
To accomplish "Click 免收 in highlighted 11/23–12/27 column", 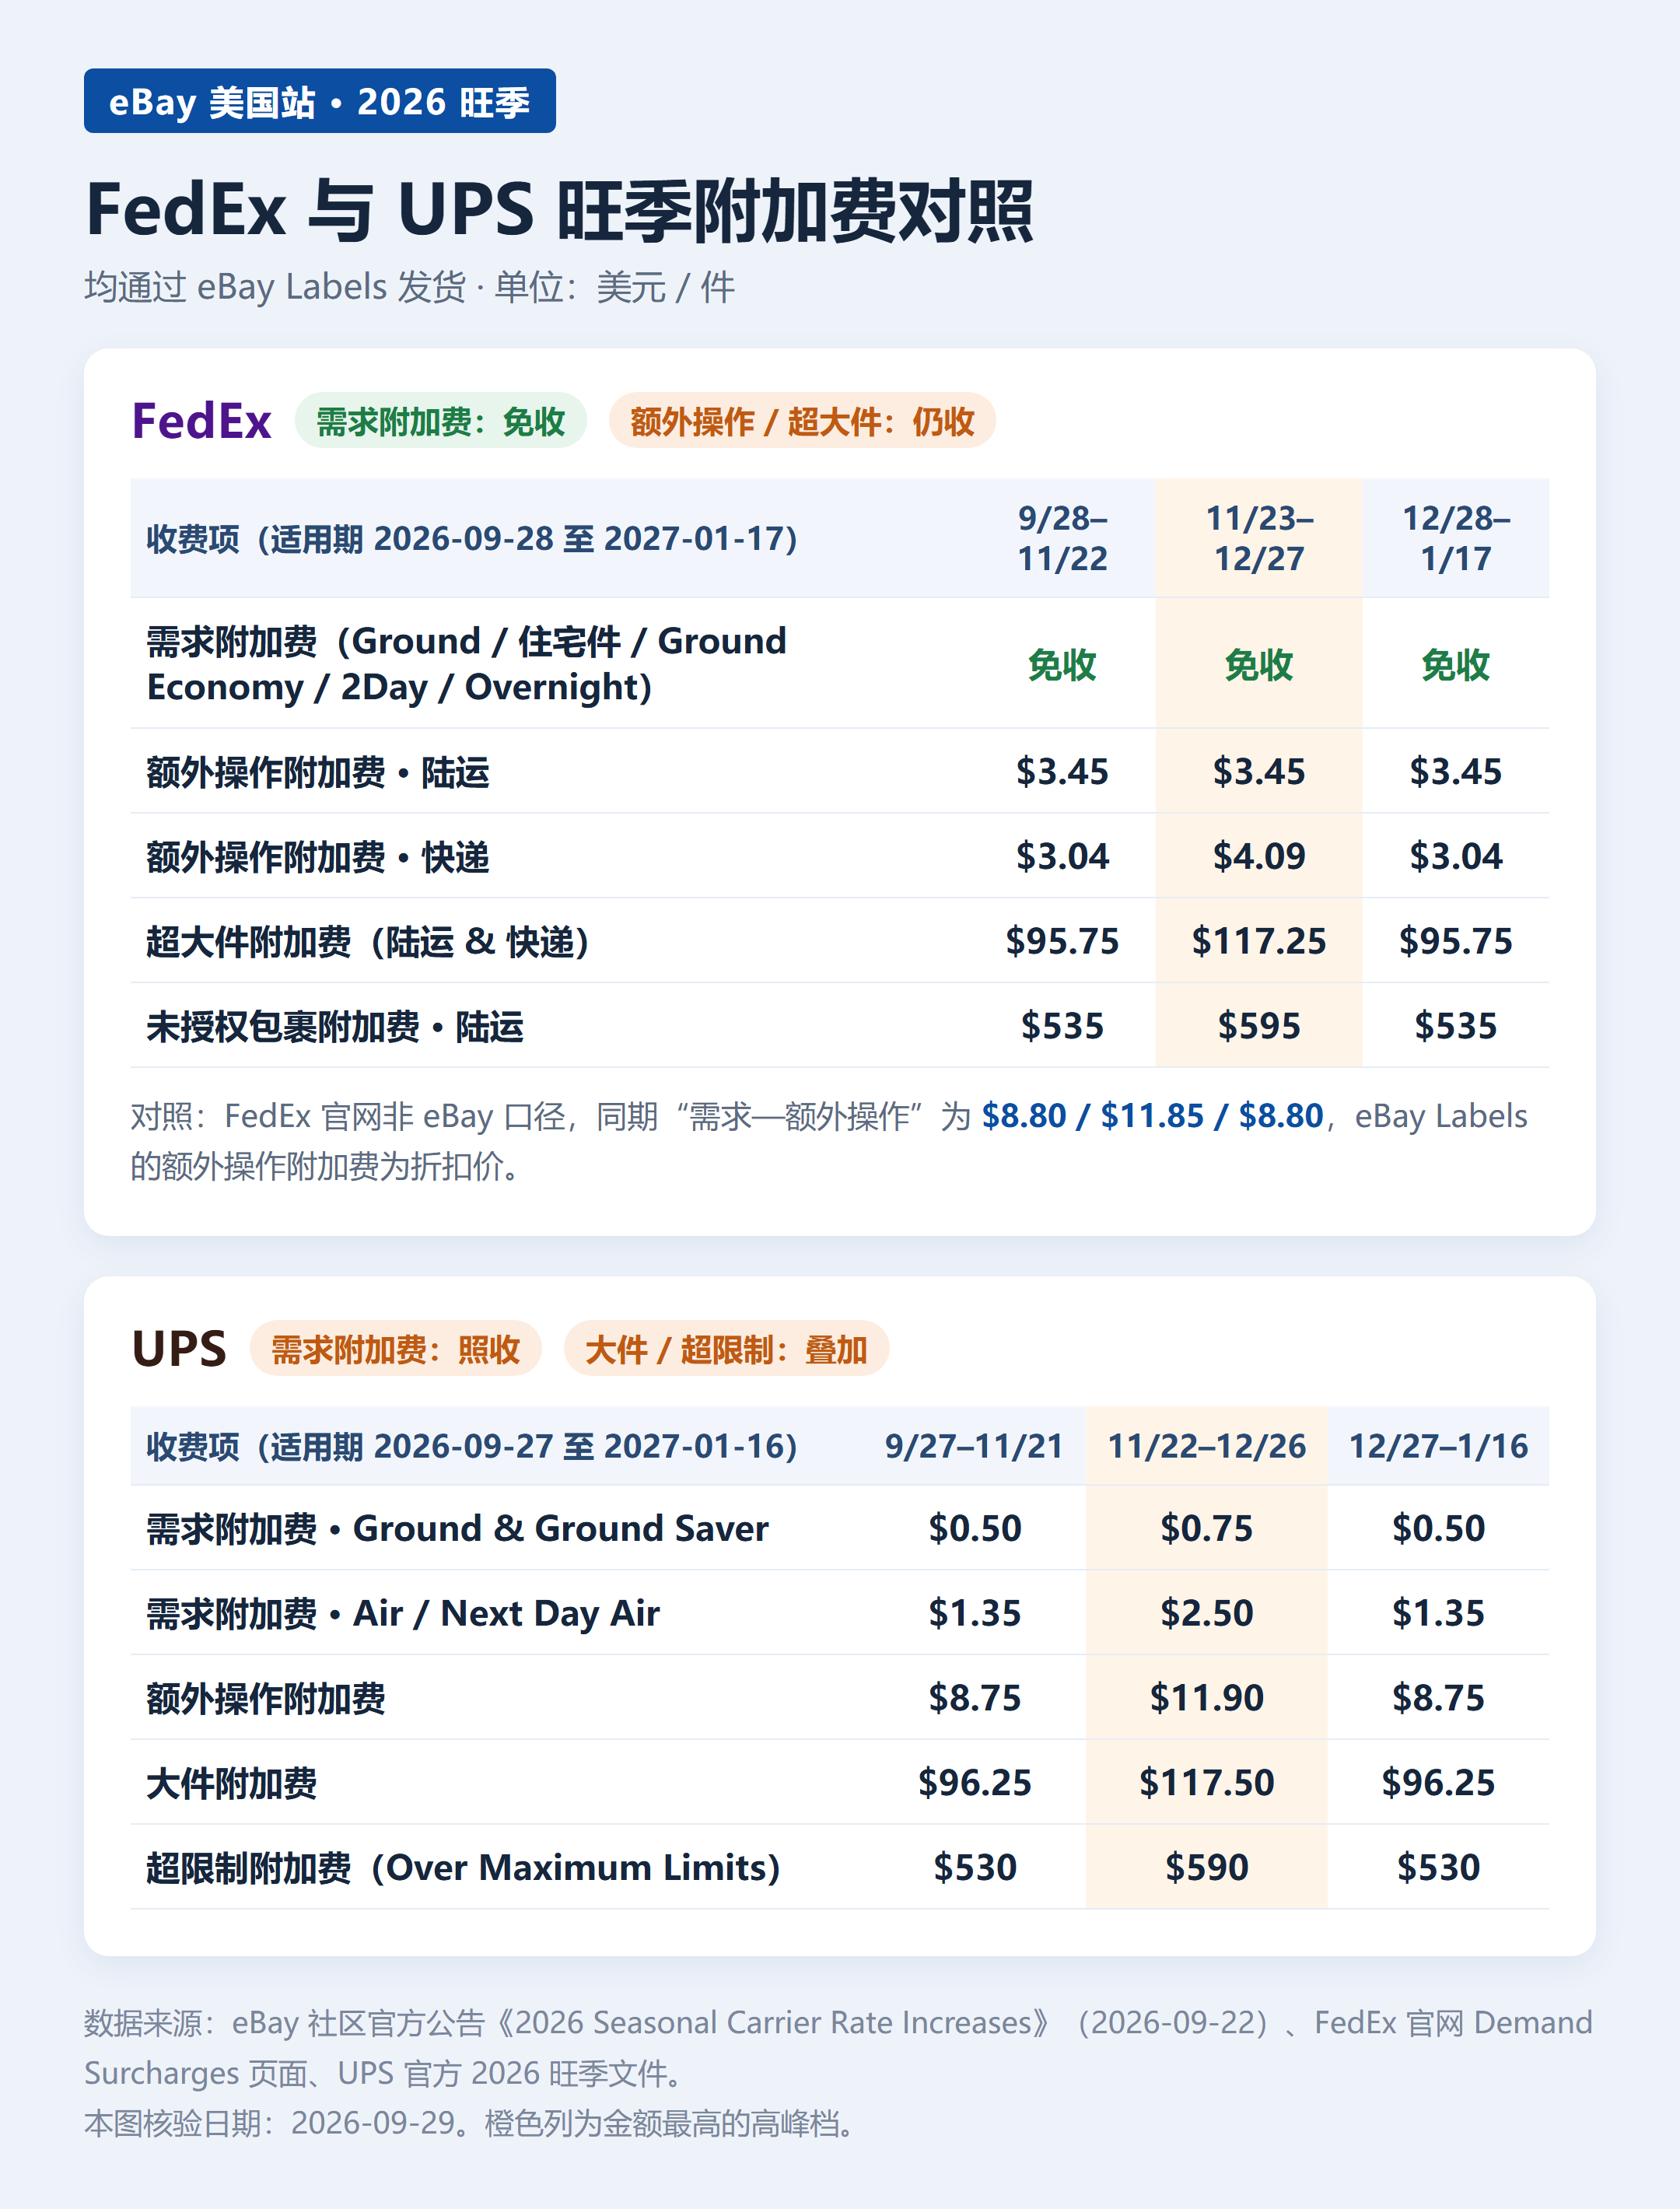I will pos(1259,665).
